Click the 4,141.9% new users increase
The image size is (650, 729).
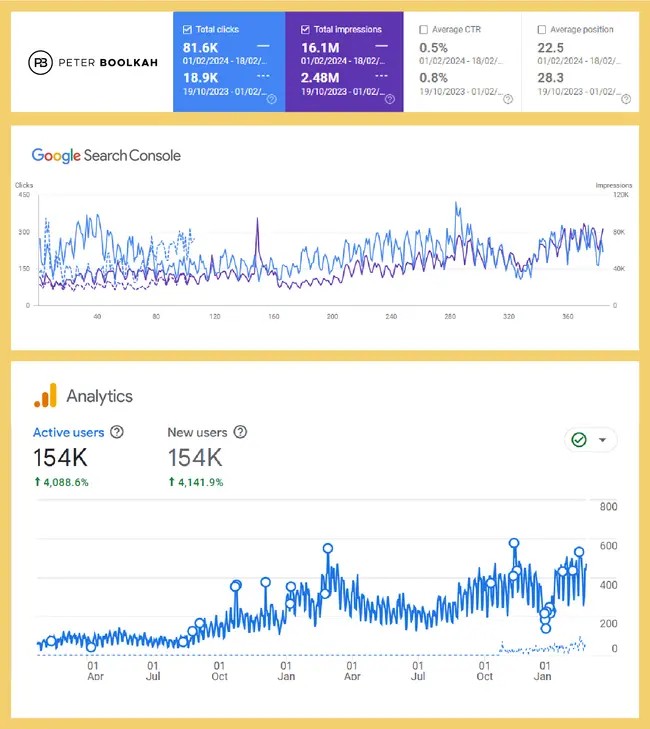[196, 482]
